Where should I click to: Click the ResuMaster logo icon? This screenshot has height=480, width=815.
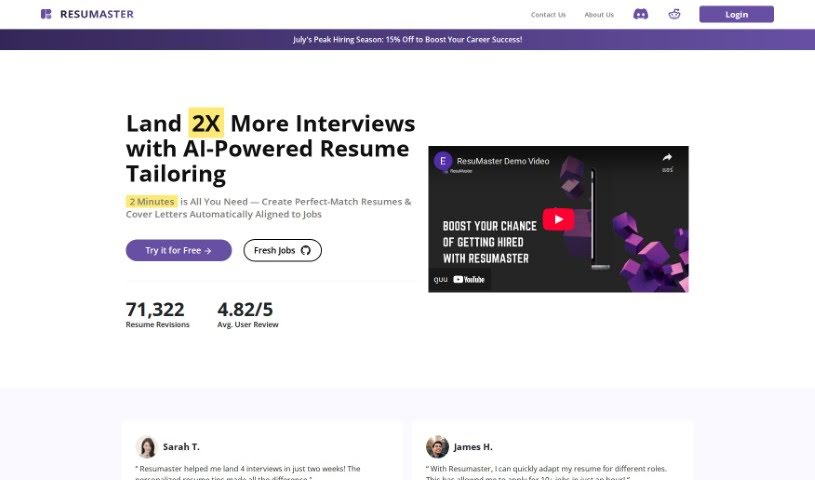click(46, 14)
